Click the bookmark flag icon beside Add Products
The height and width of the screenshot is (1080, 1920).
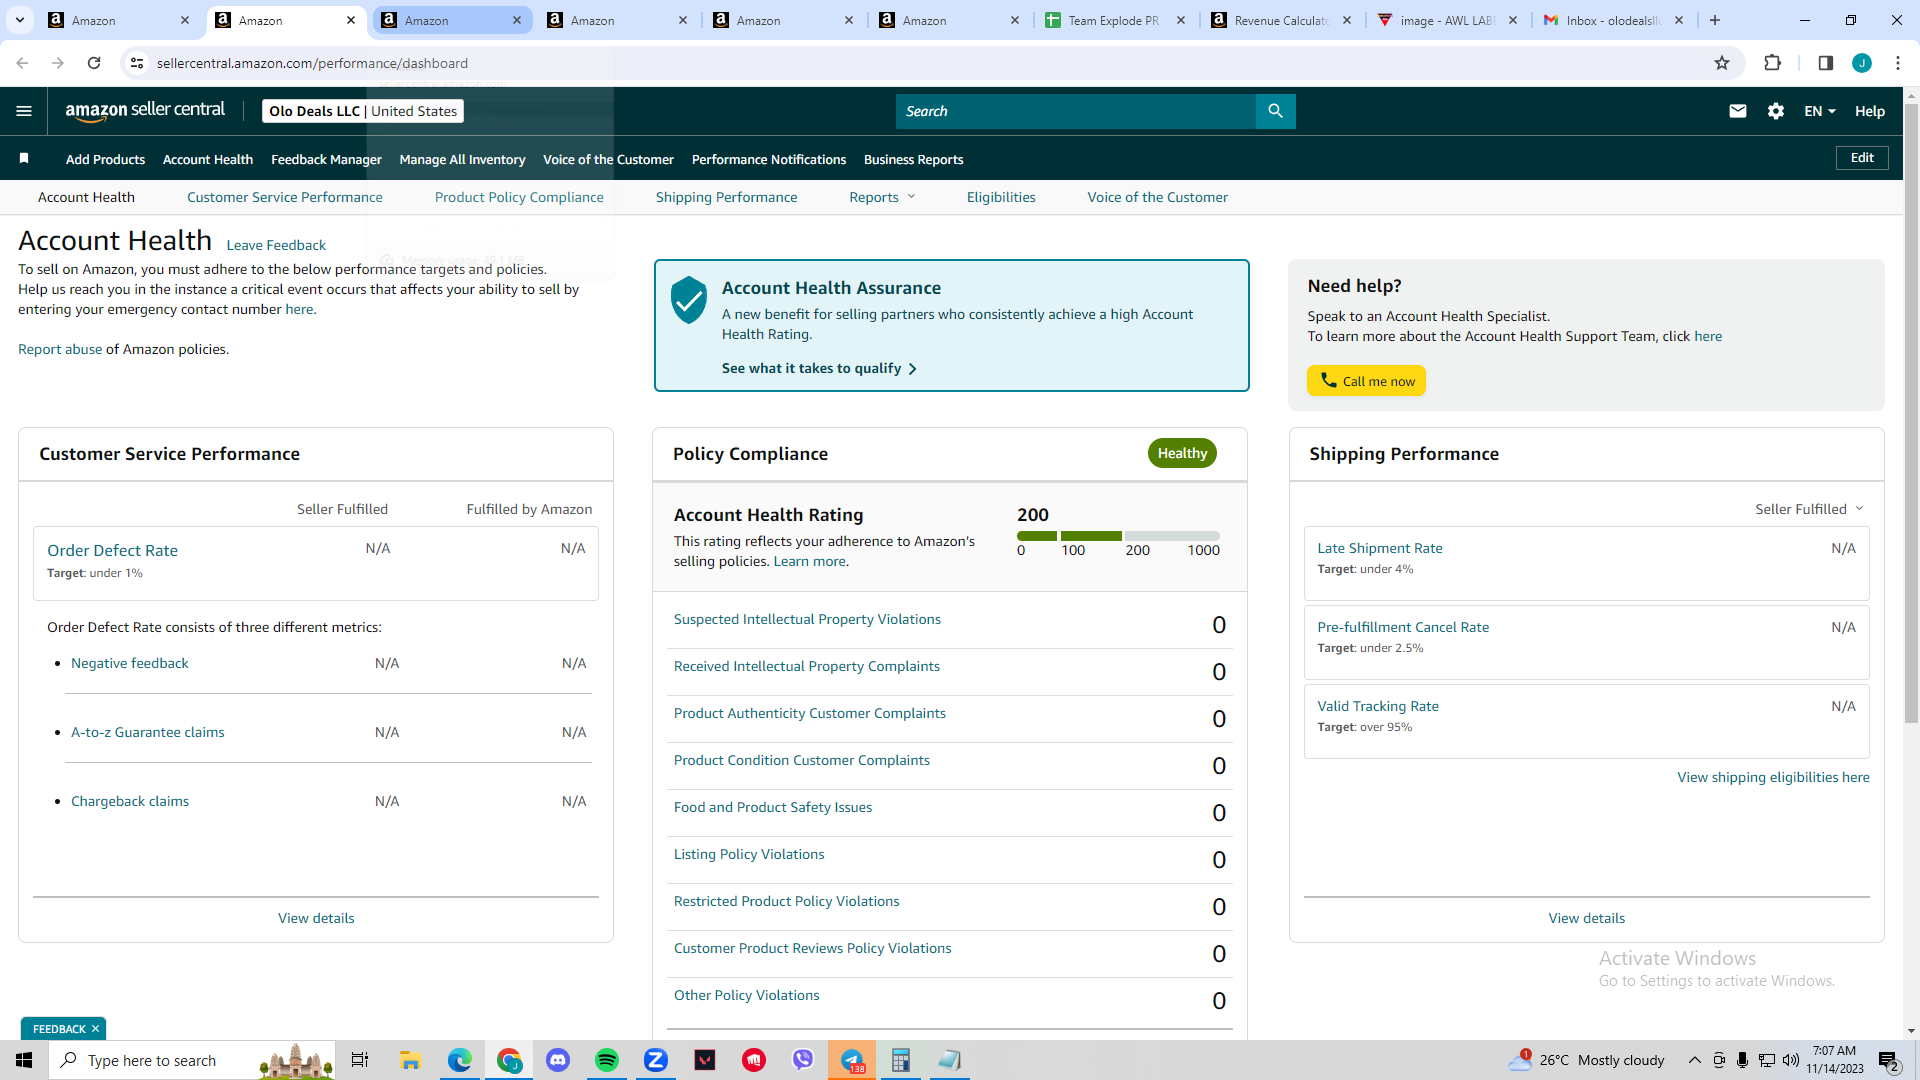24,159
